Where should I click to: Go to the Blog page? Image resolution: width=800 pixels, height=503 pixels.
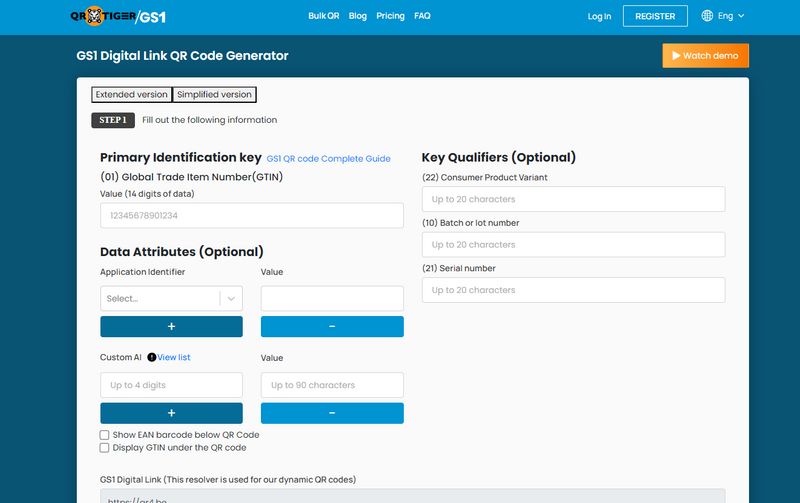(358, 16)
